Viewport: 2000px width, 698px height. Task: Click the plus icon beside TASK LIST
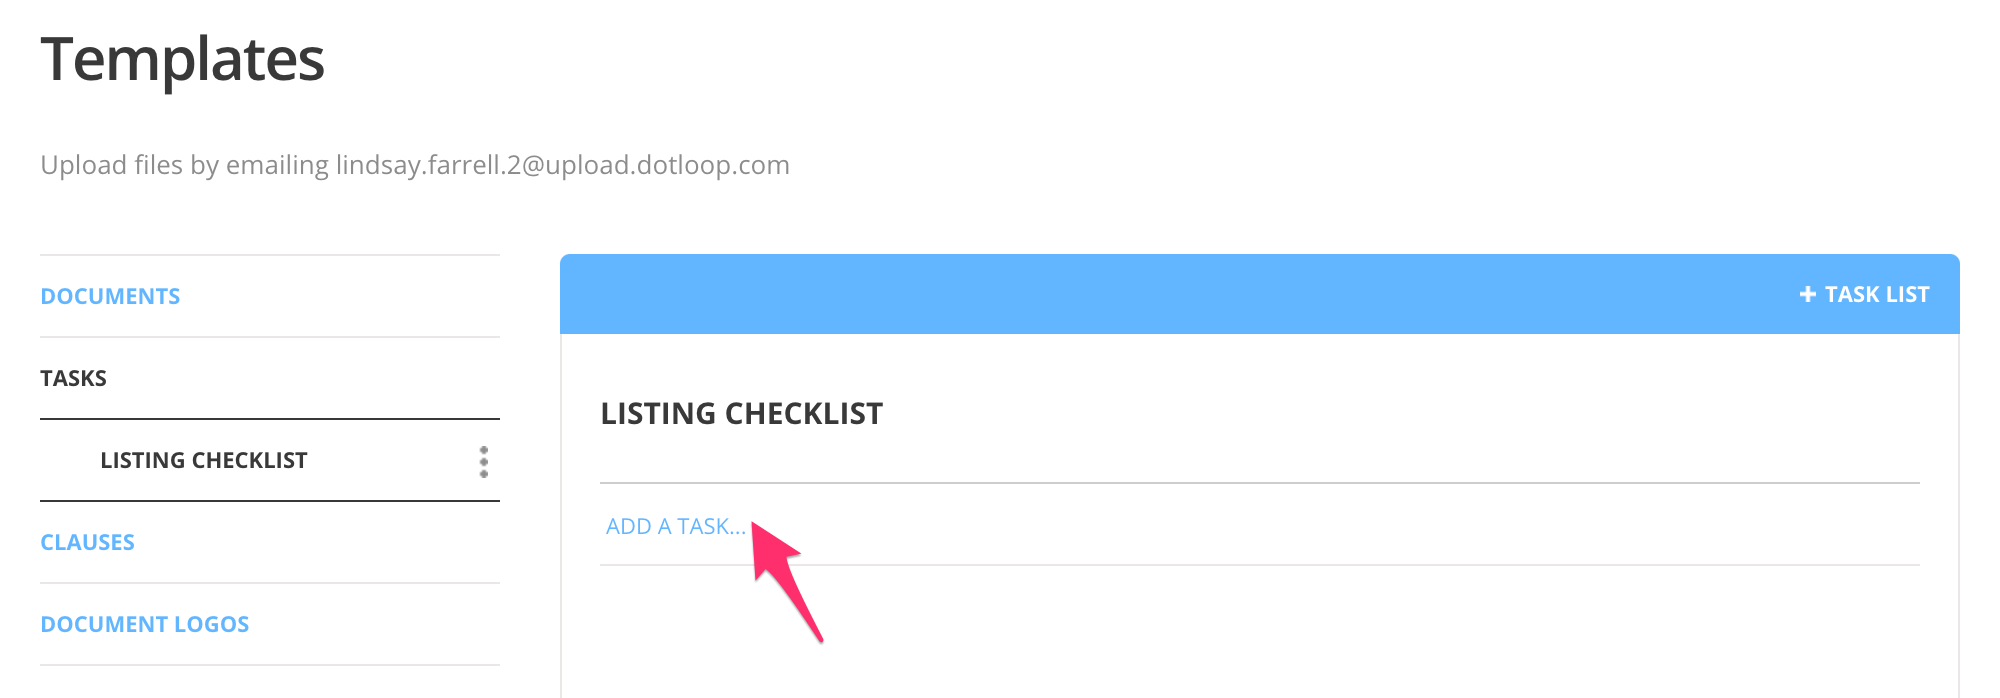[1806, 294]
